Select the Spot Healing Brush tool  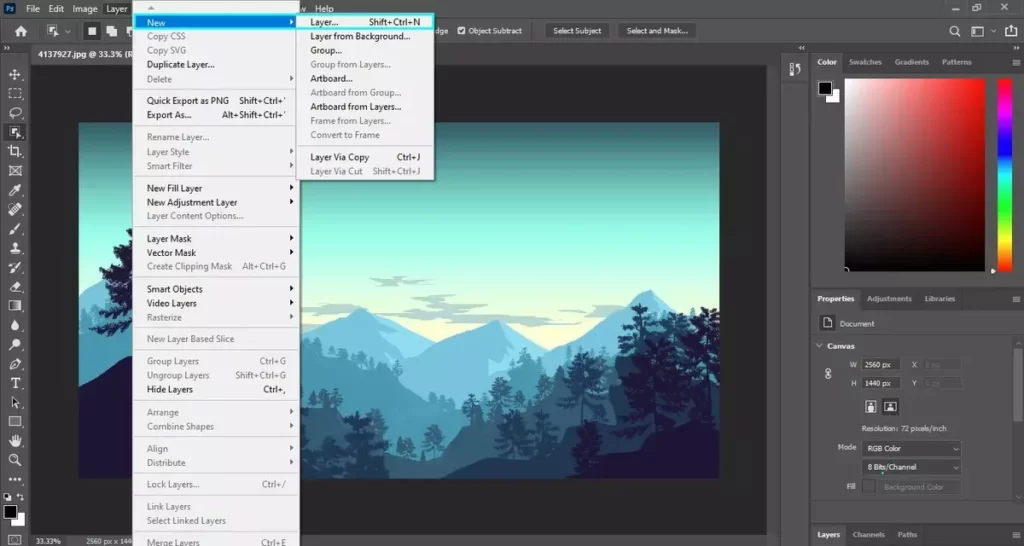[x=15, y=209]
